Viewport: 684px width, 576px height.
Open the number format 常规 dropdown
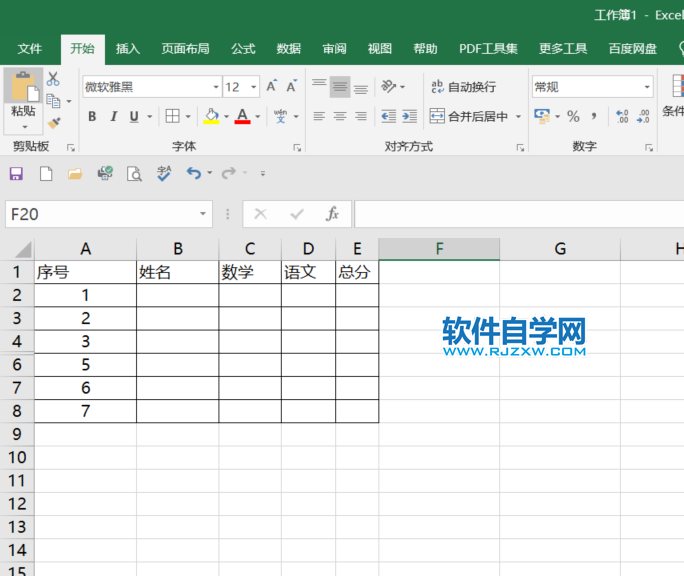pos(647,87)
